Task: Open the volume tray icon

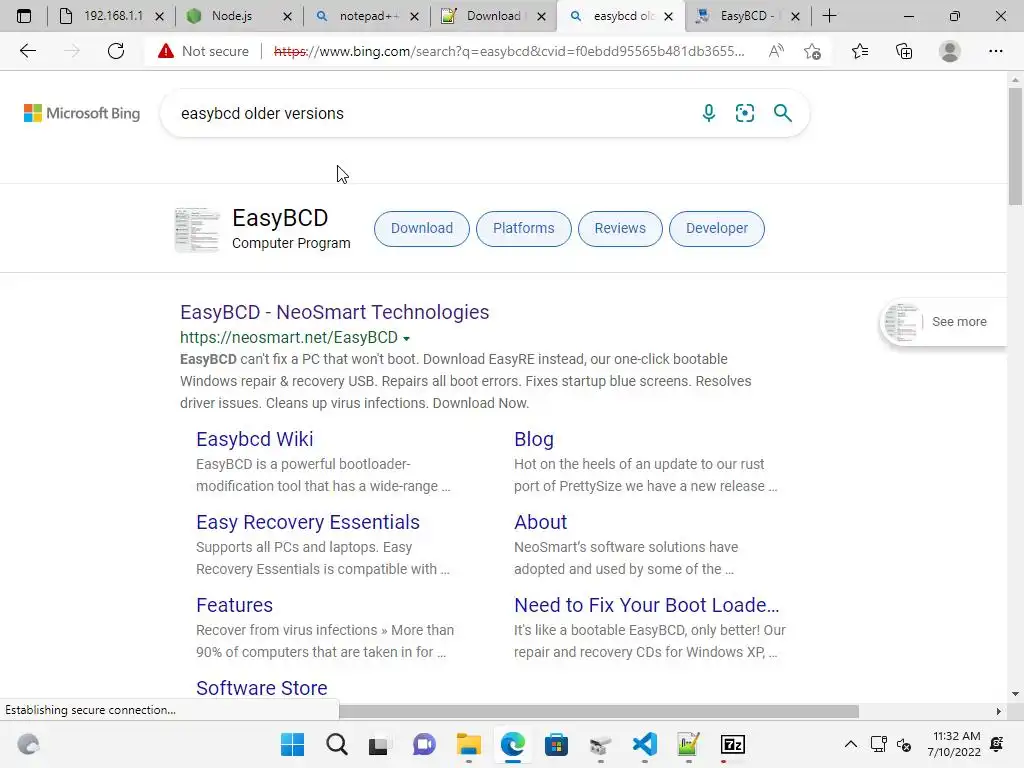Action: click(904, 744)
